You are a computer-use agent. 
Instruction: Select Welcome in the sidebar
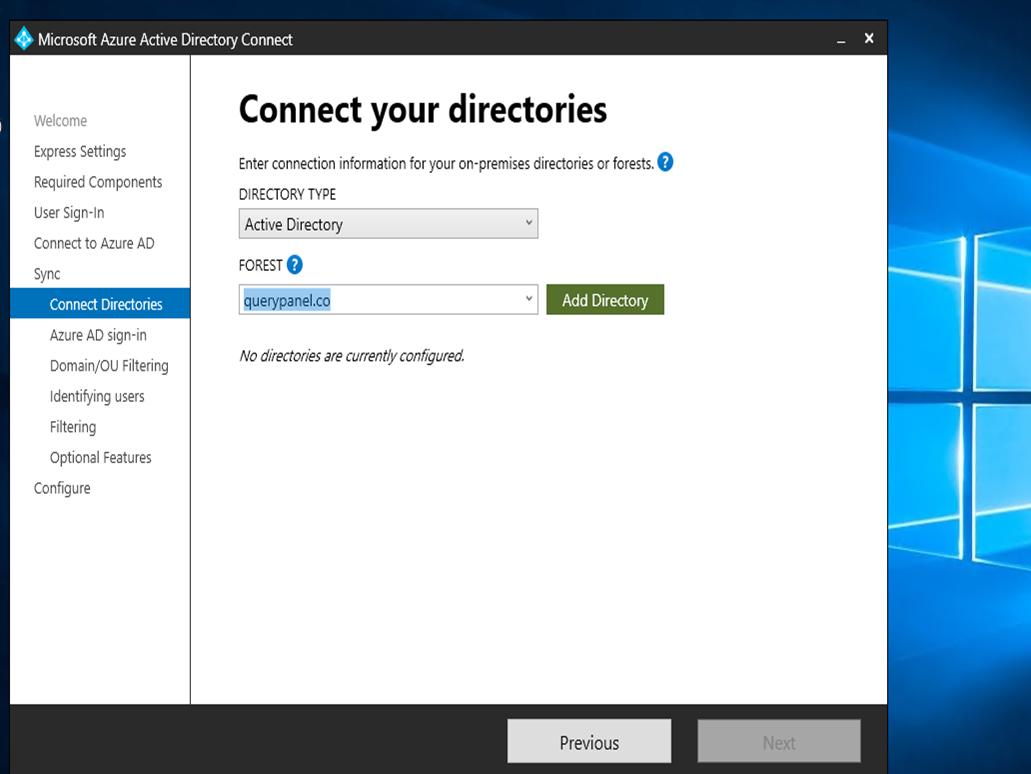point(60,121)
